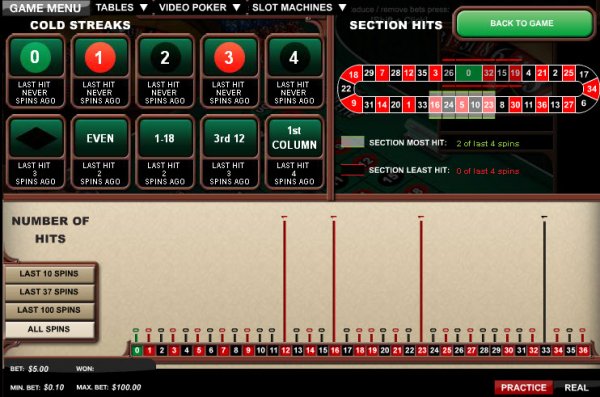The width and height of the screenshot is (600, 397).
Task: Expand the Tables dropdown menu
Action: pos(121,7)
